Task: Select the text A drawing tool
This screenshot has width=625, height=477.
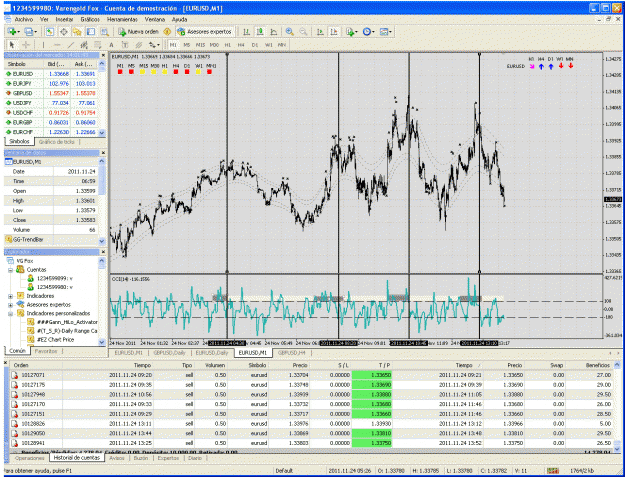Action: click(111, 45)
